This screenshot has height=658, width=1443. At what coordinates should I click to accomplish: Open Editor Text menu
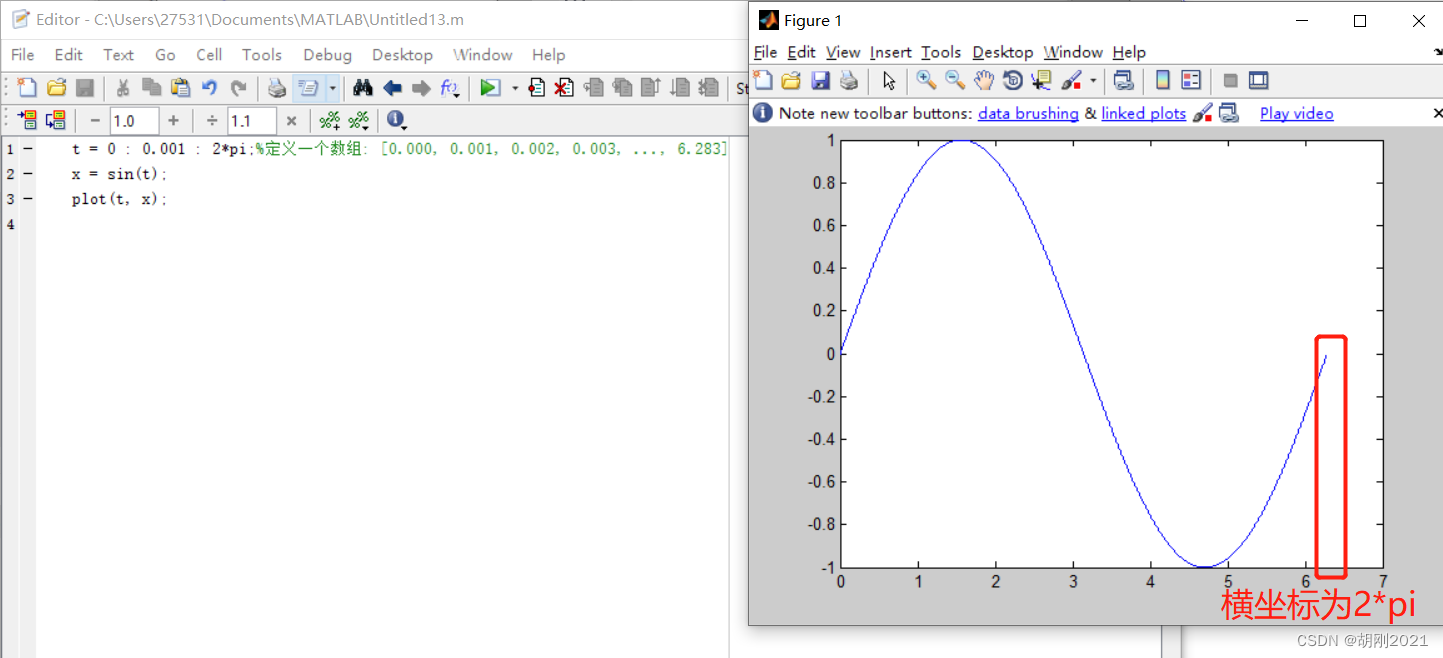[118, 55]
